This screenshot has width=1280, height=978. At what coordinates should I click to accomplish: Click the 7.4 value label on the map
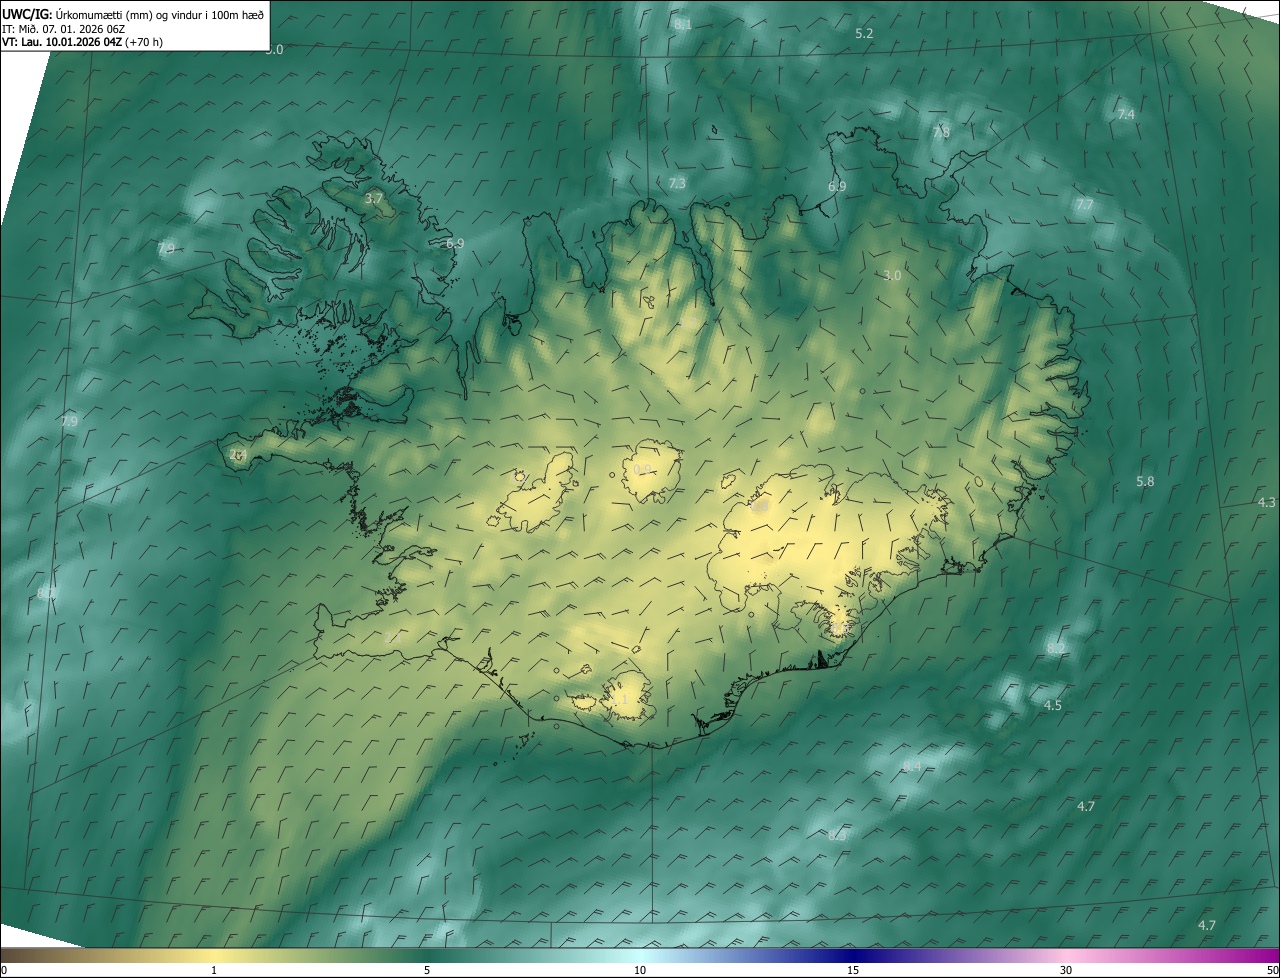[1126, 115]
